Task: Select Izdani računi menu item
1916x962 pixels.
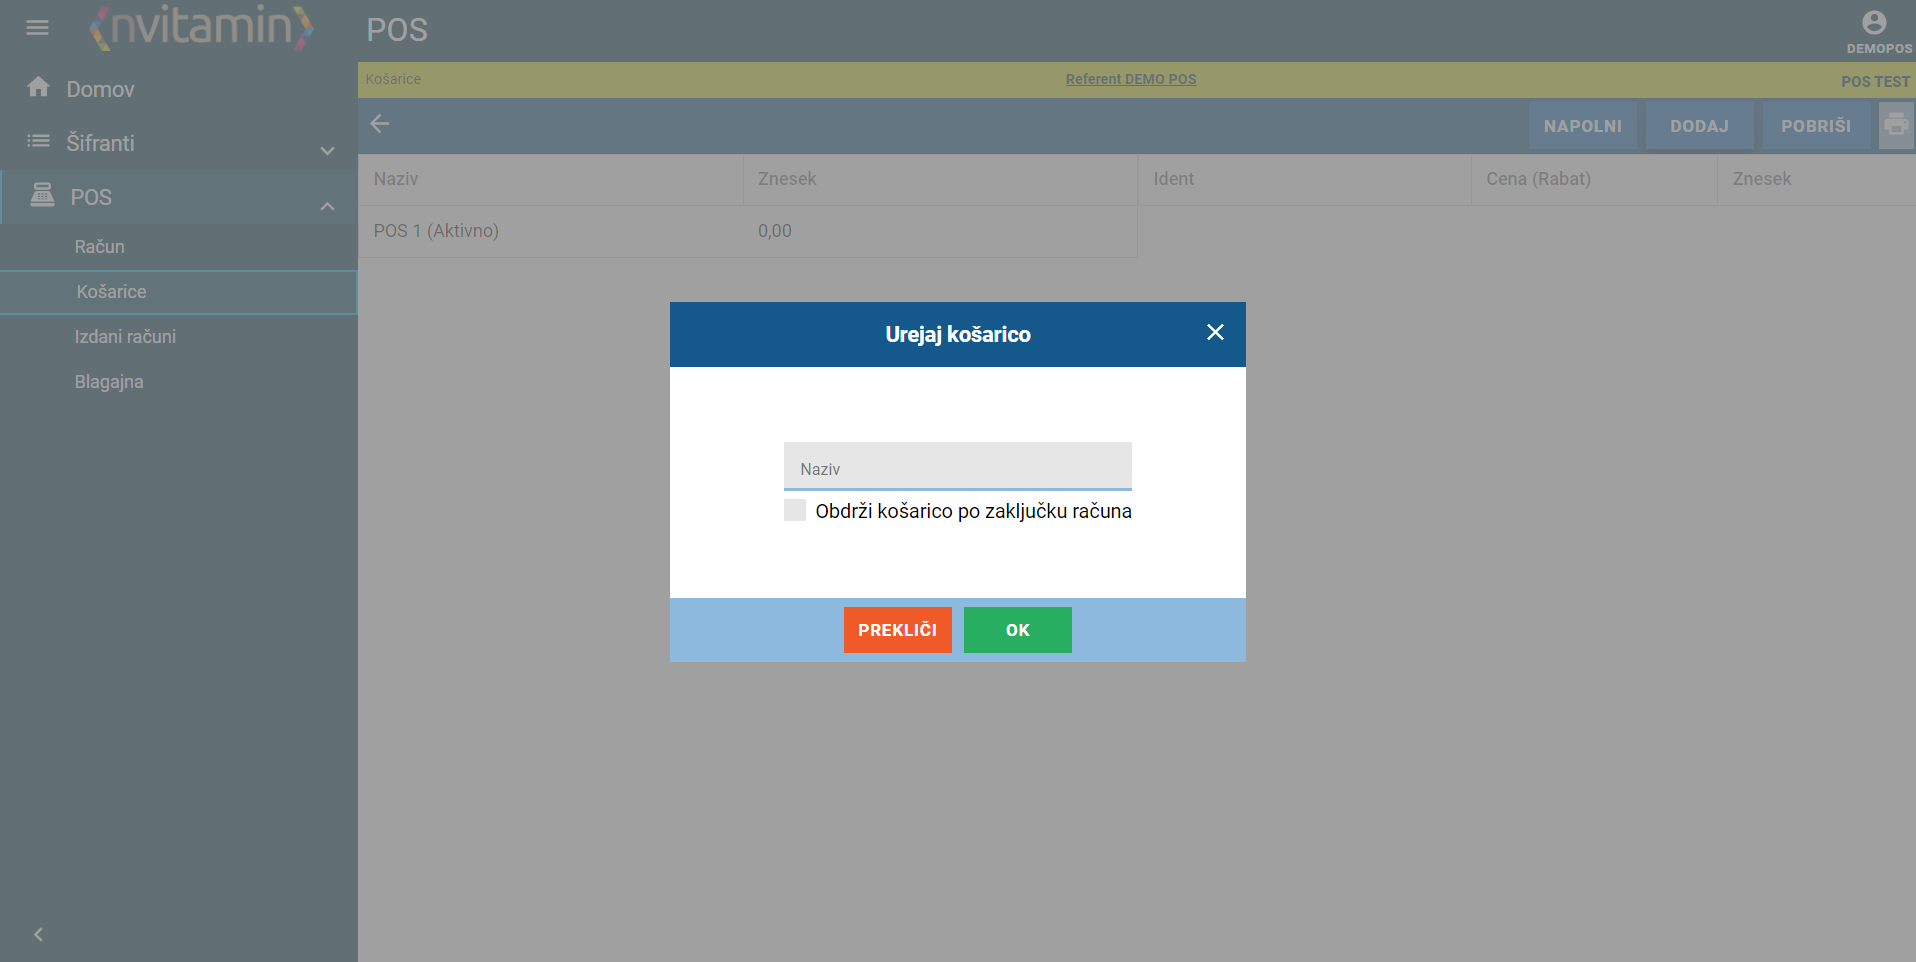Action: (125, 337)
